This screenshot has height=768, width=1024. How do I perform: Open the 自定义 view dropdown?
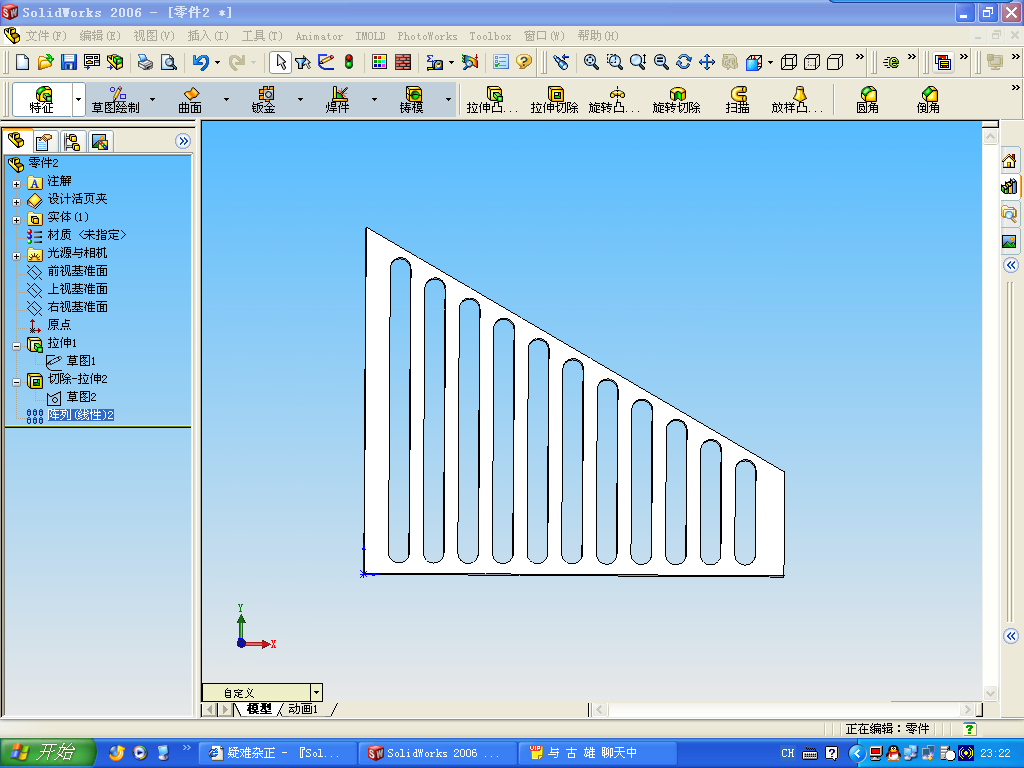pyautogui.click(x=316, y=691)
